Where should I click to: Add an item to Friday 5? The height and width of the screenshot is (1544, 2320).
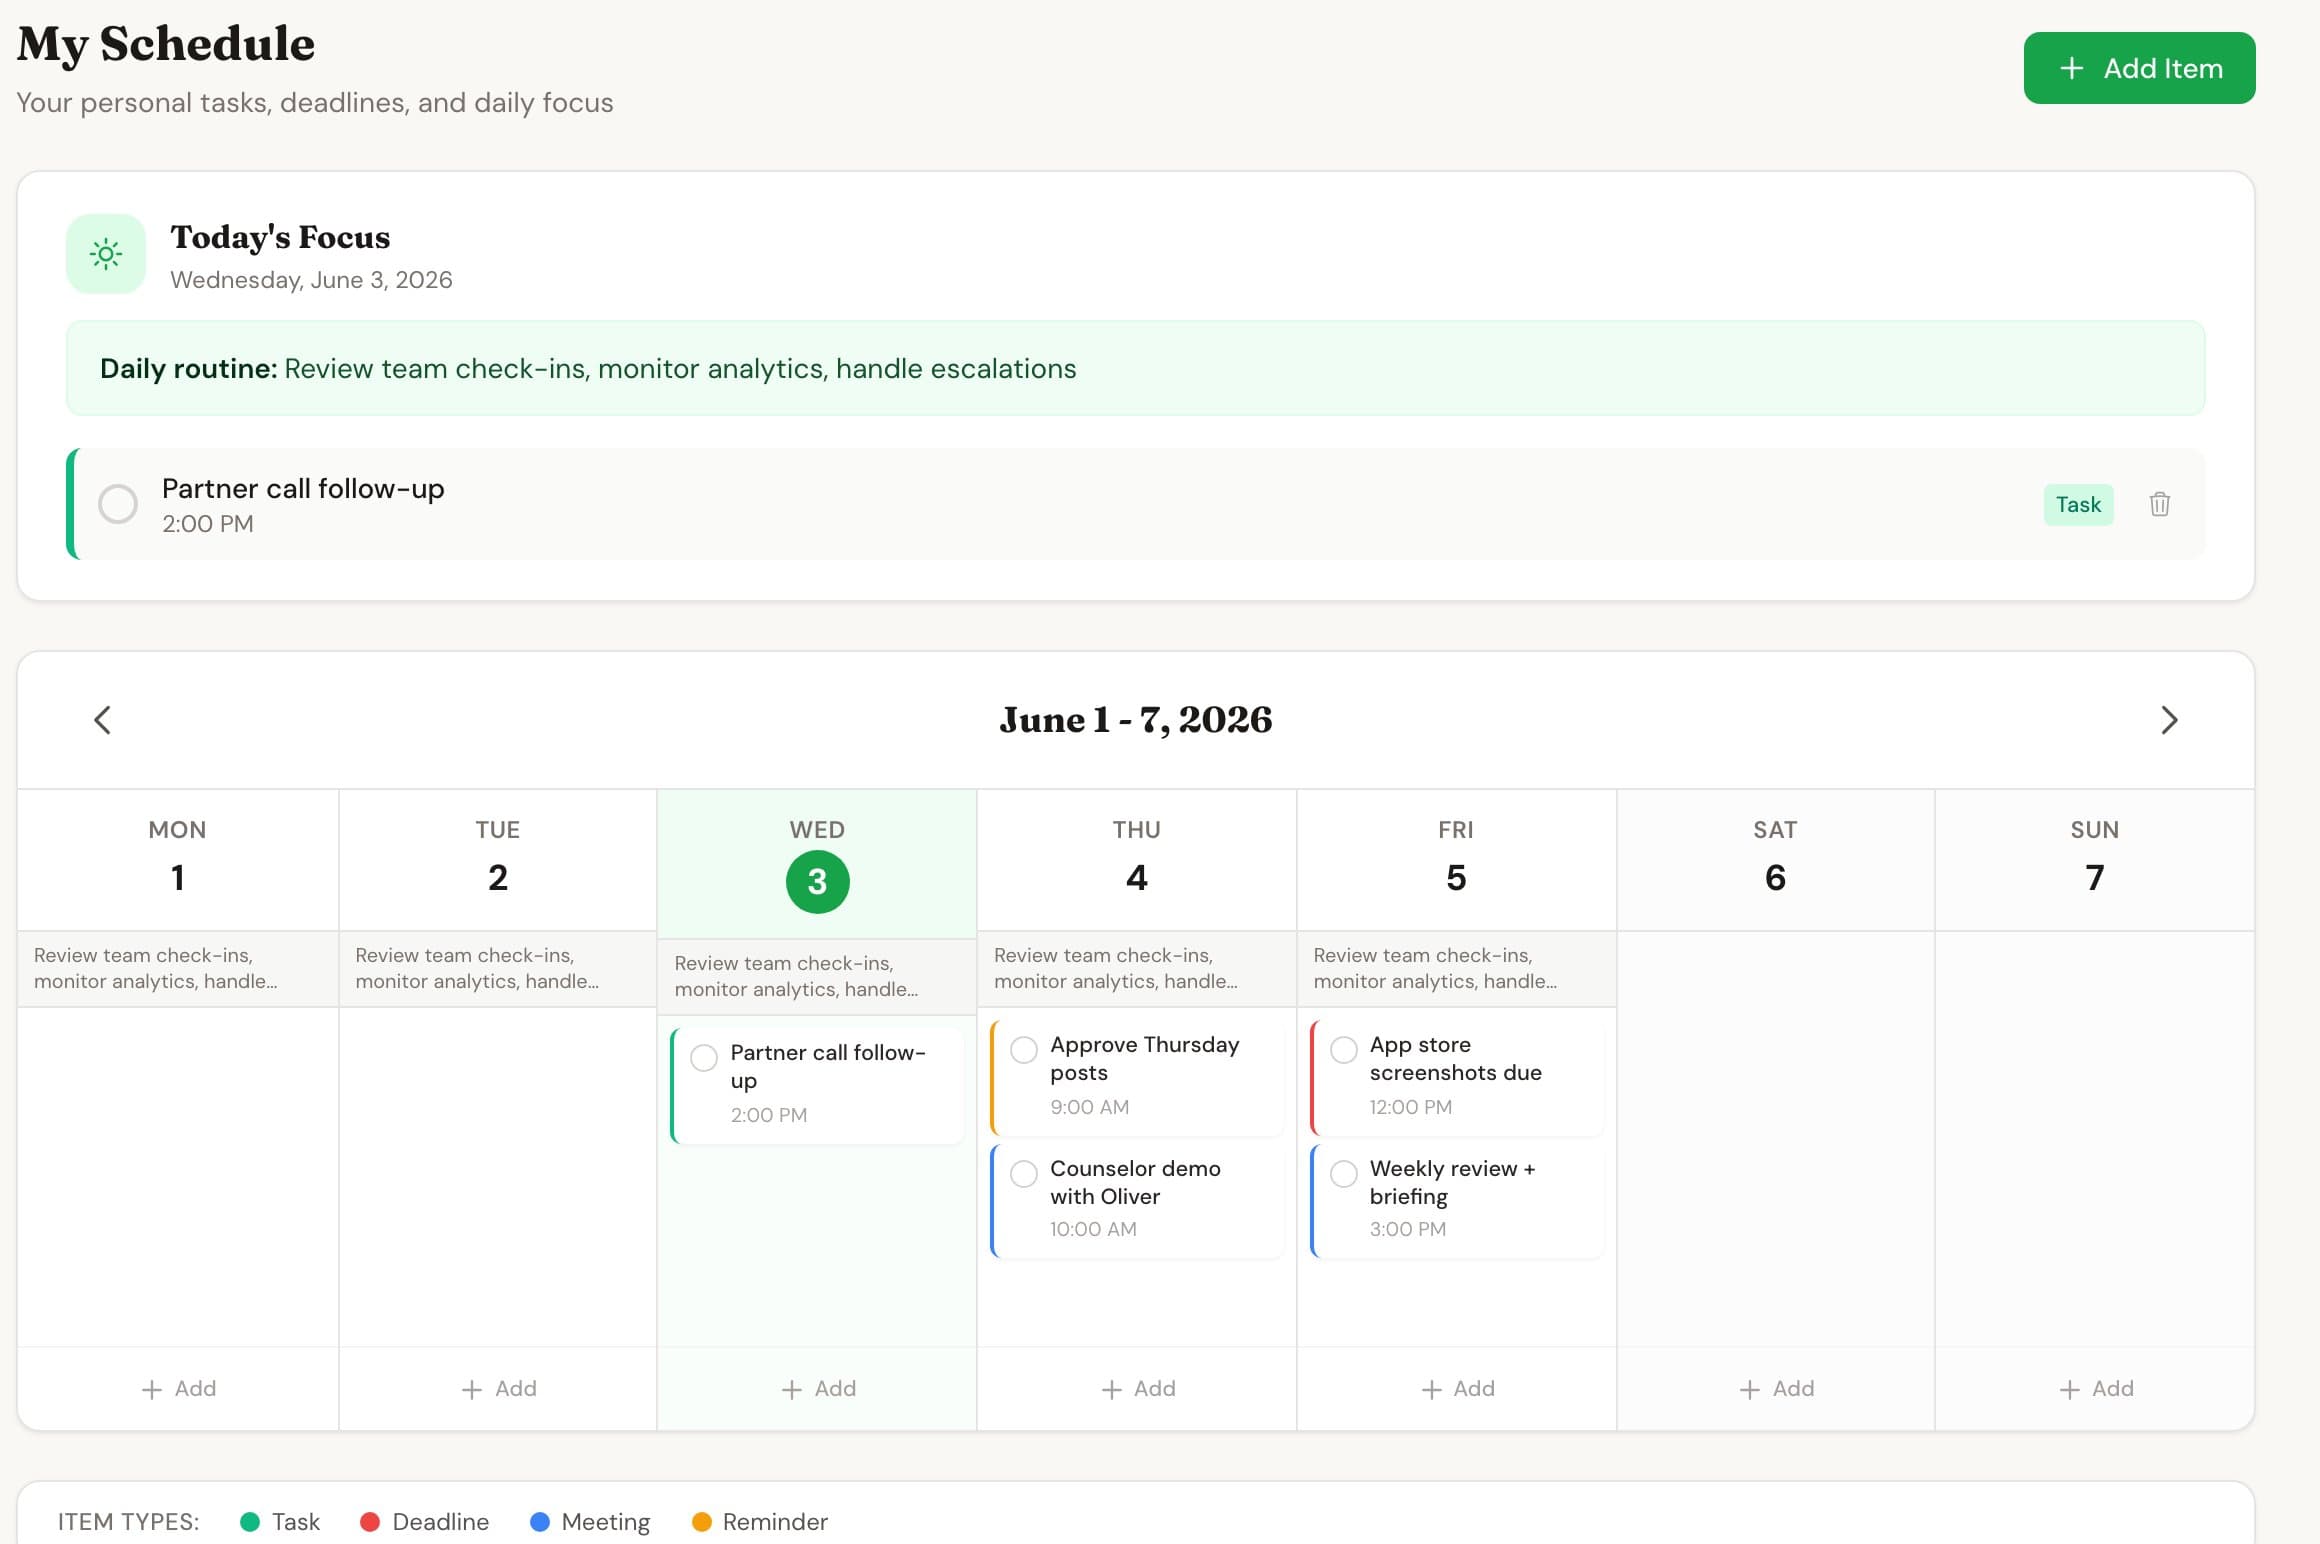tap(1457, 1388)
